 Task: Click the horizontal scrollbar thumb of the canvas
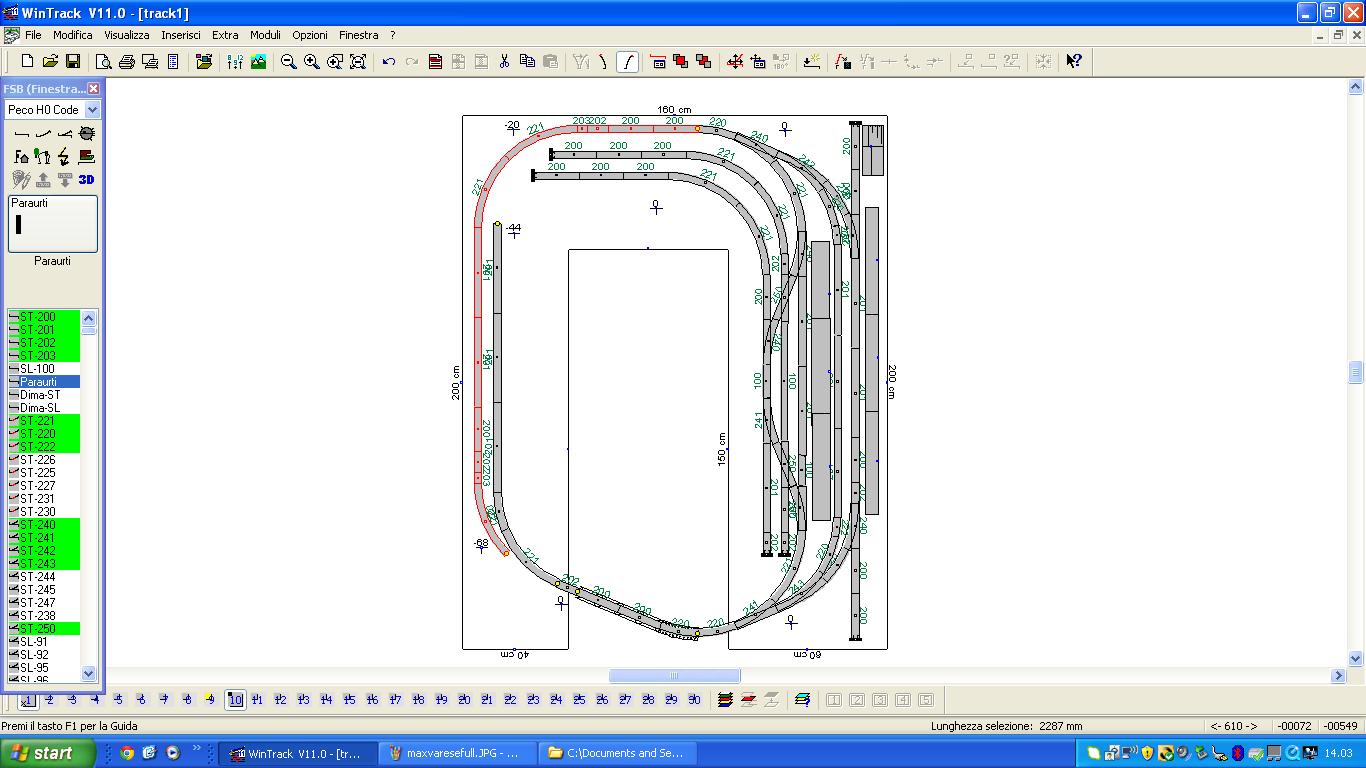coord(674,676)
